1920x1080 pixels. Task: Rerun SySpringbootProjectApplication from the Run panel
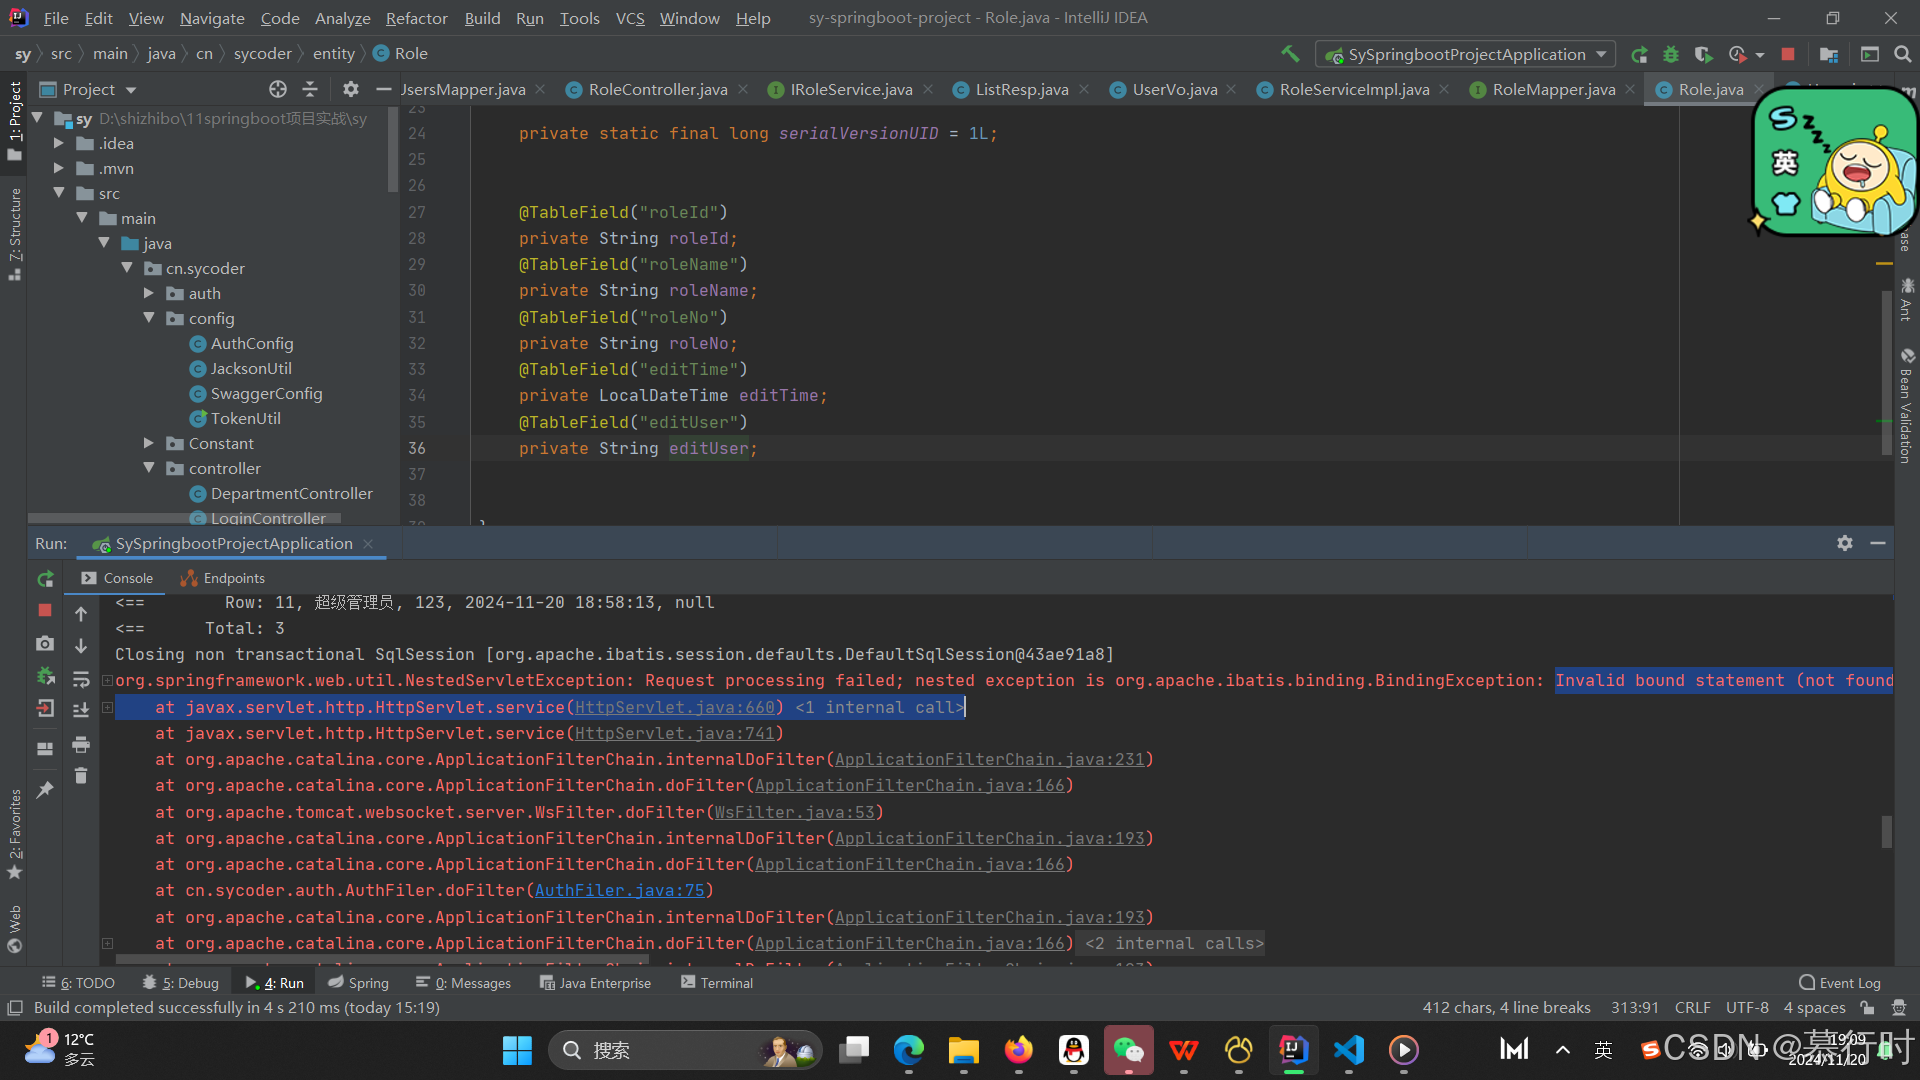click(44, 579)
